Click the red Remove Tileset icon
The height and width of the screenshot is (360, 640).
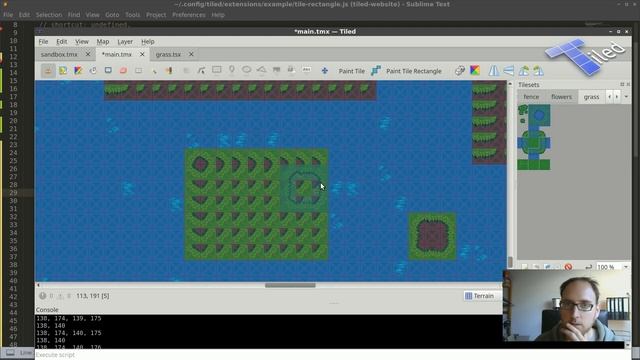point(568,267)
